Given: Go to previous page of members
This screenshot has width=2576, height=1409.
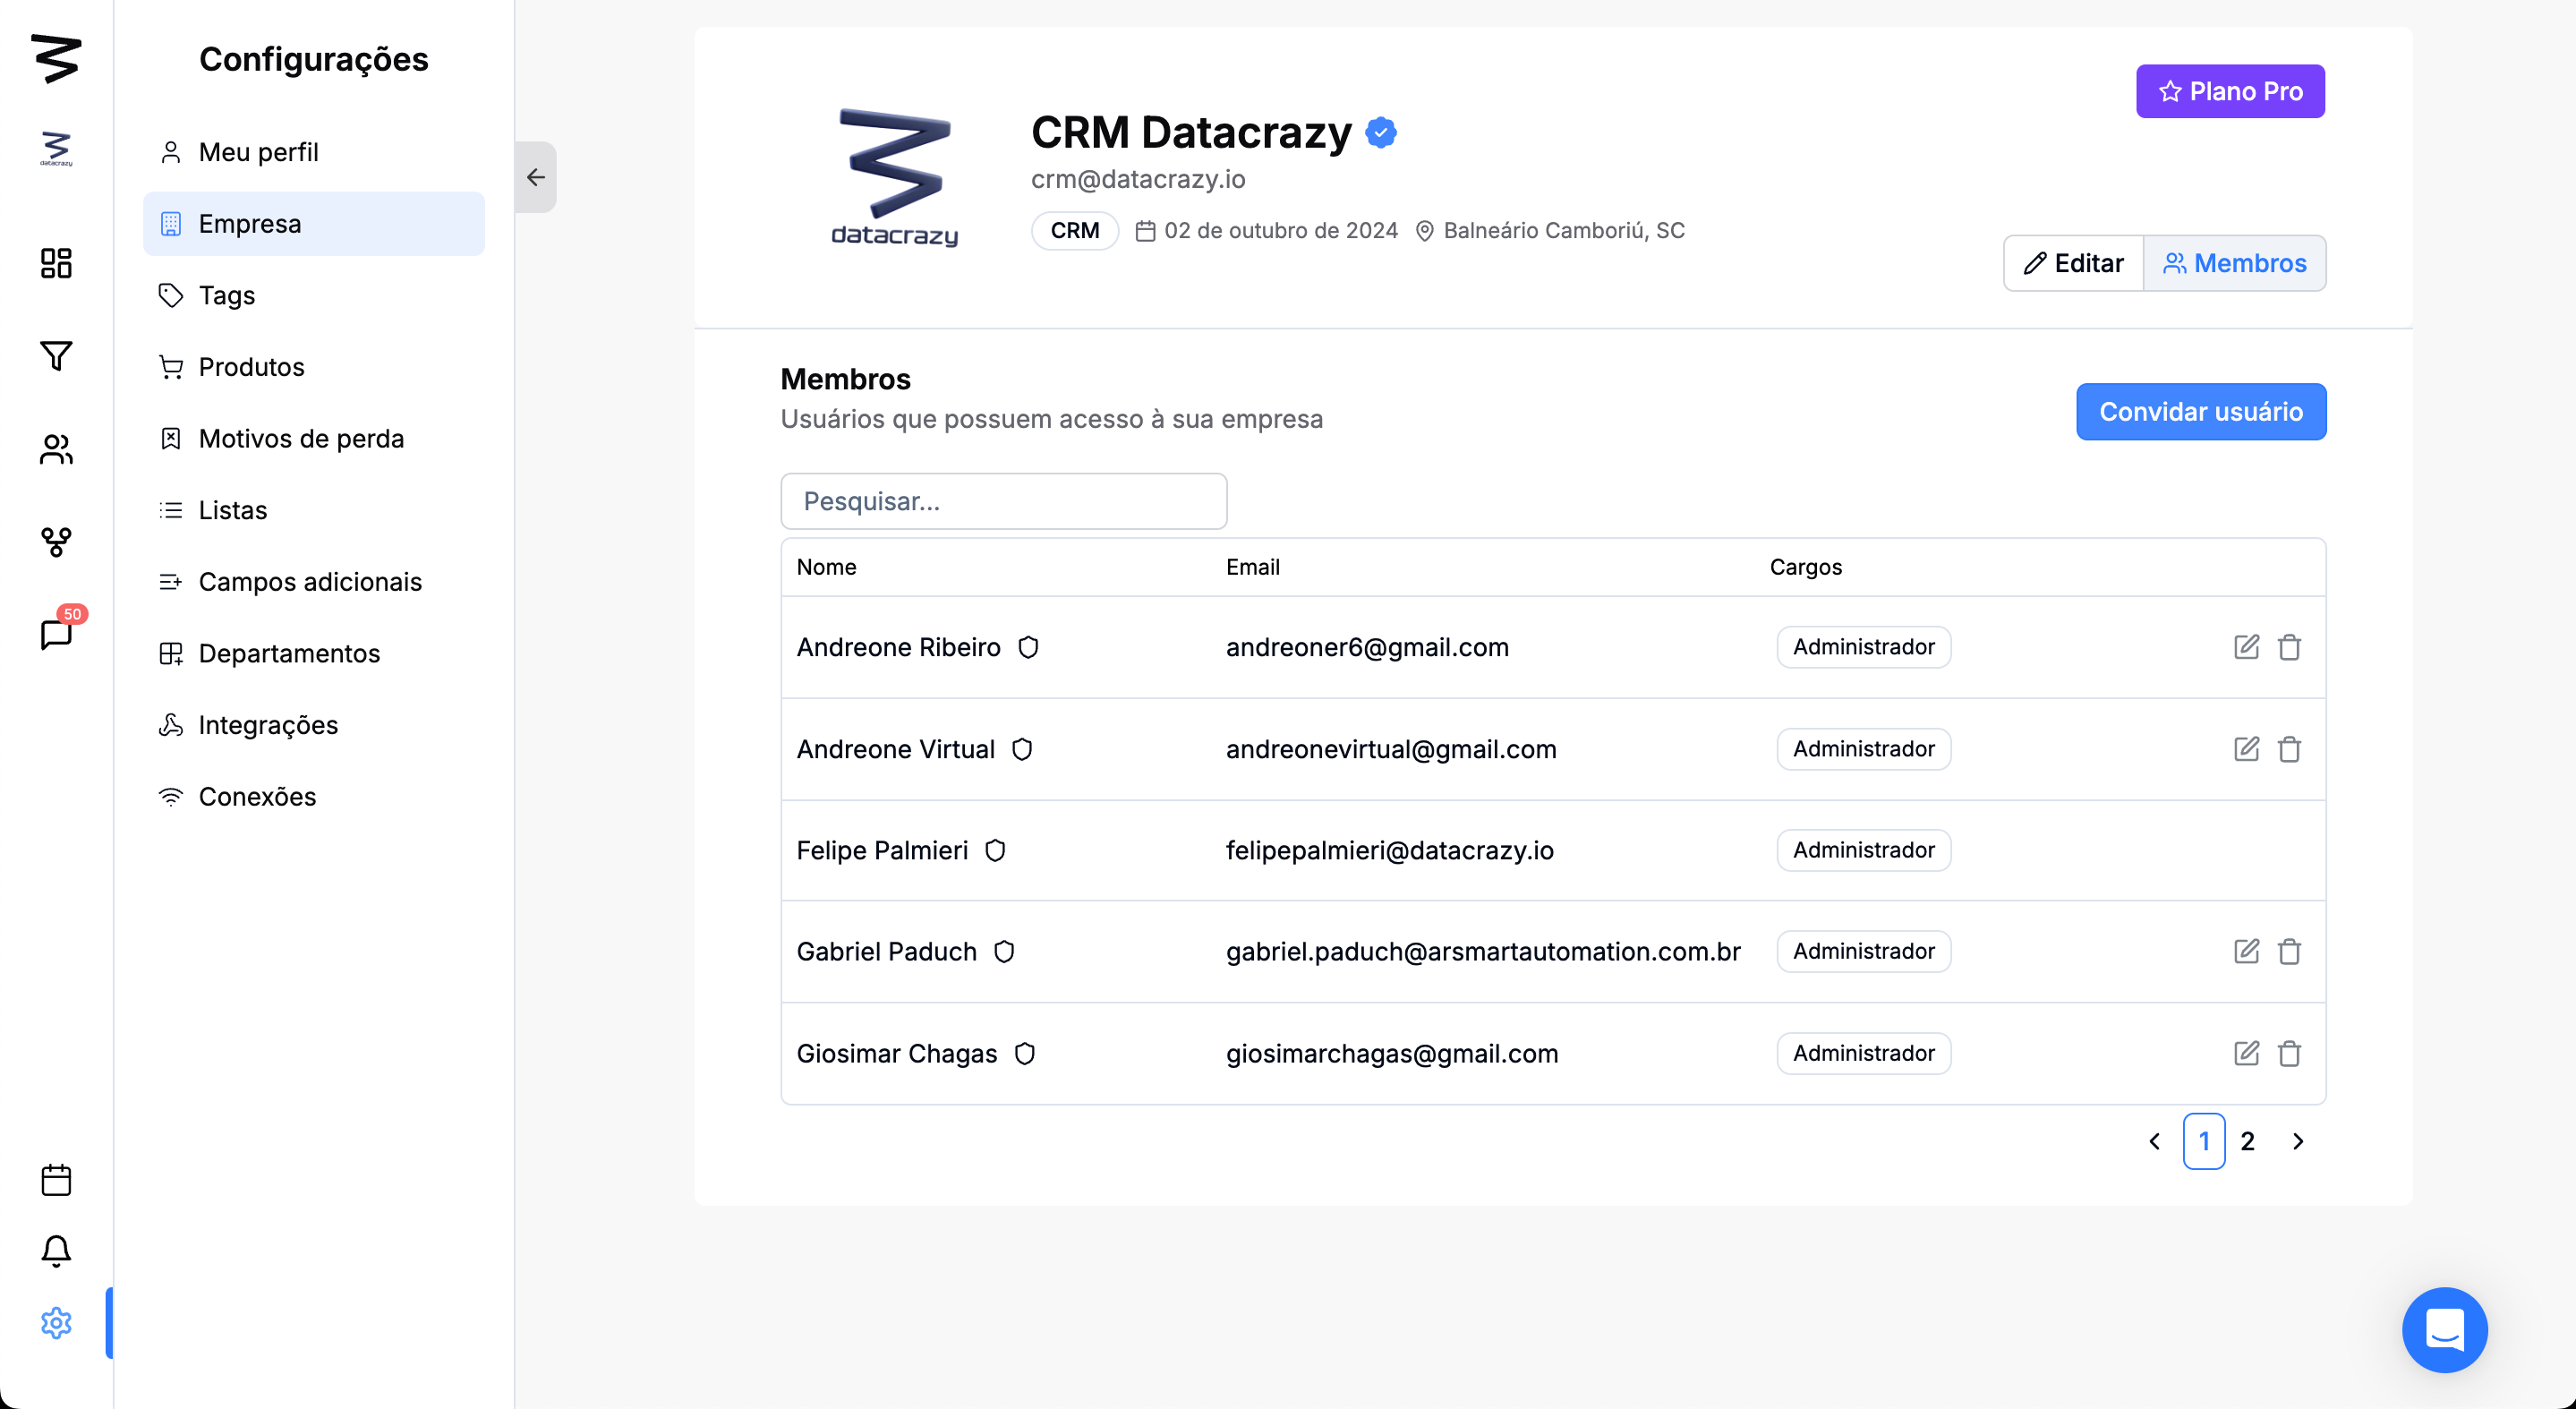Looking at the screenshot, I should 2154,1141.
